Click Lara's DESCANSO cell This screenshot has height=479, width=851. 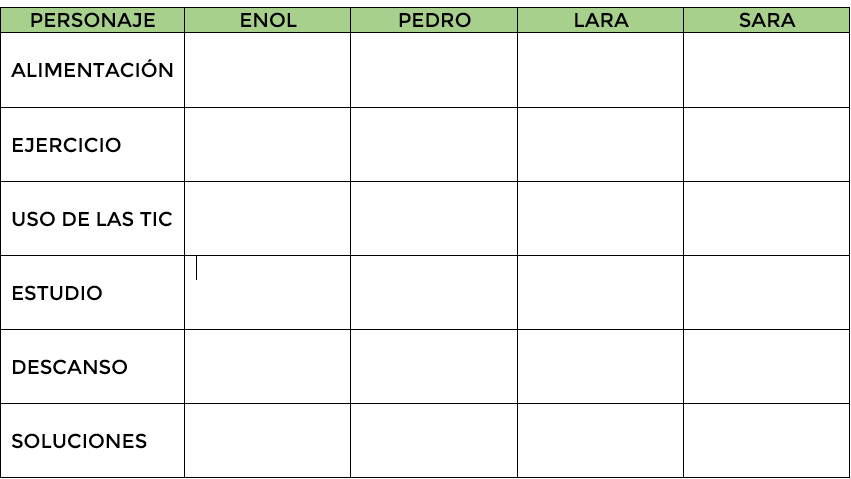[x=600, y=367]
